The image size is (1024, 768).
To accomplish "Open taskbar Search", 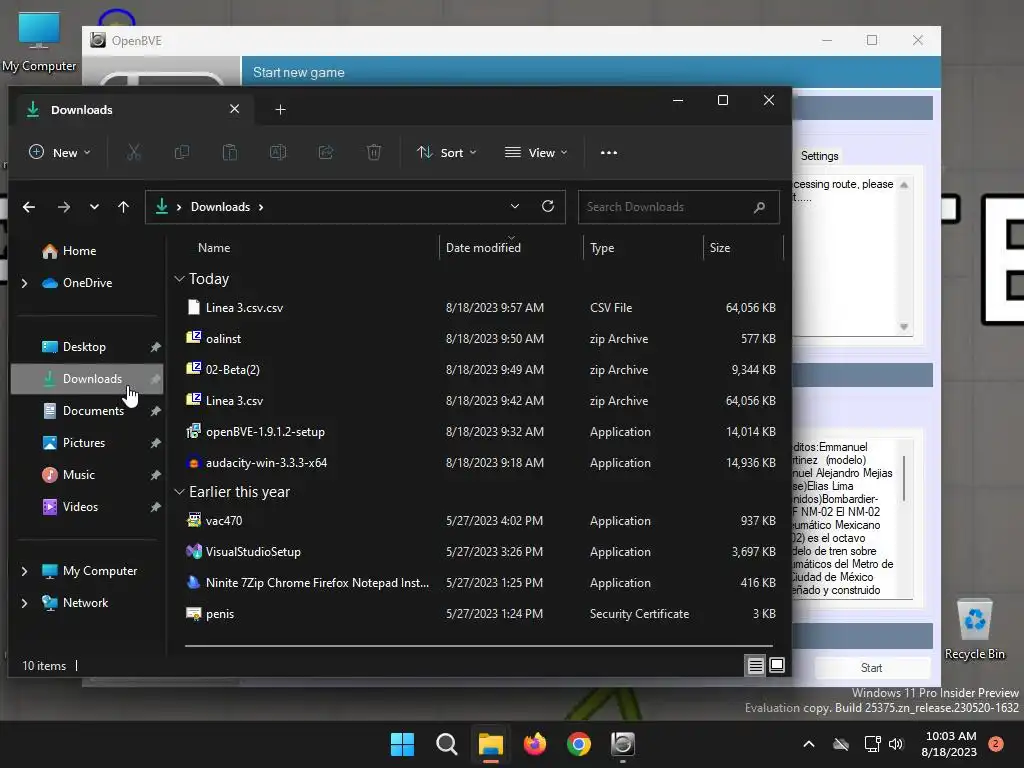I will tap(447, 744).
